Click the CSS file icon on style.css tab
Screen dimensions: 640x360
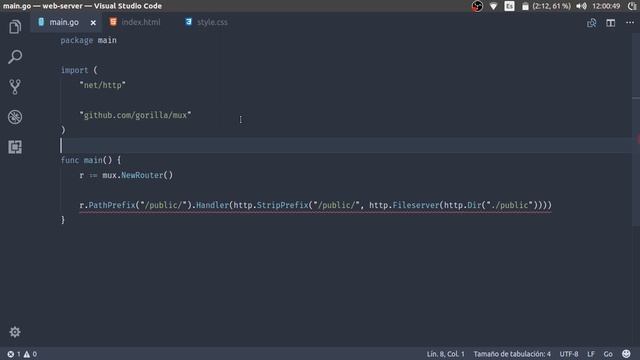click(x=188, y=22)
